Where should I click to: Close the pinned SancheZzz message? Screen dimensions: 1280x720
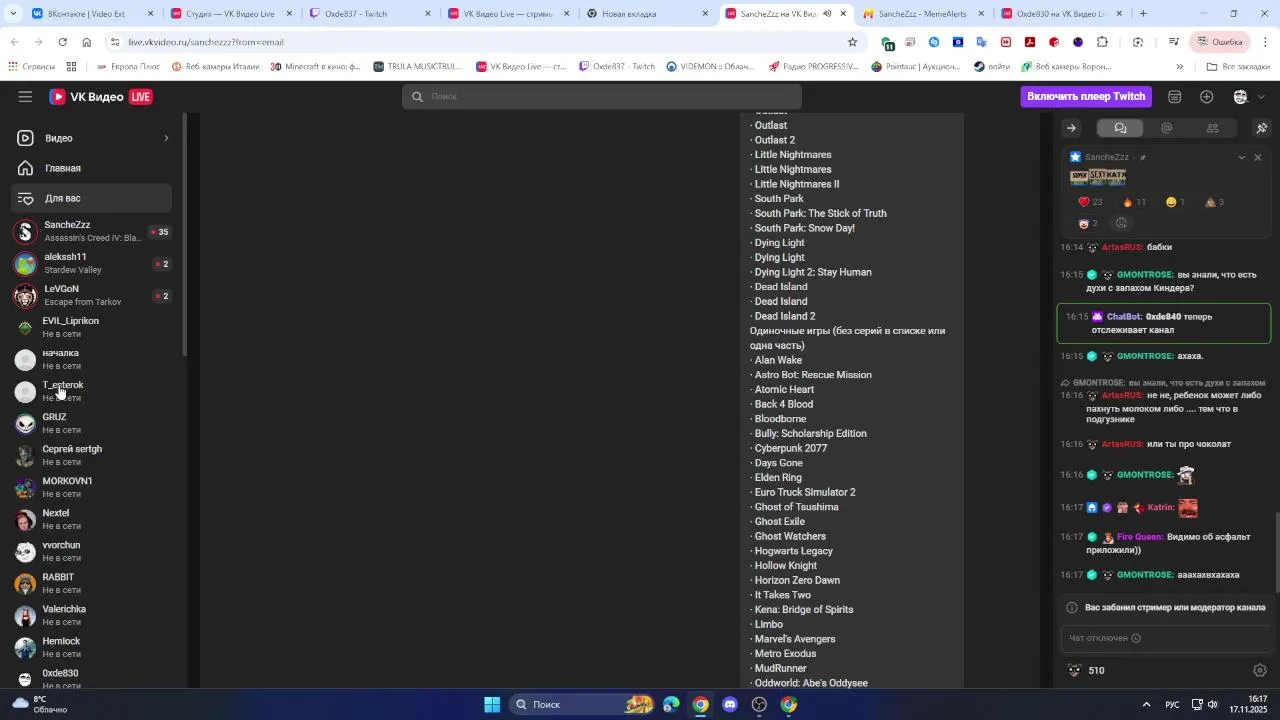tap(1258, 157)
